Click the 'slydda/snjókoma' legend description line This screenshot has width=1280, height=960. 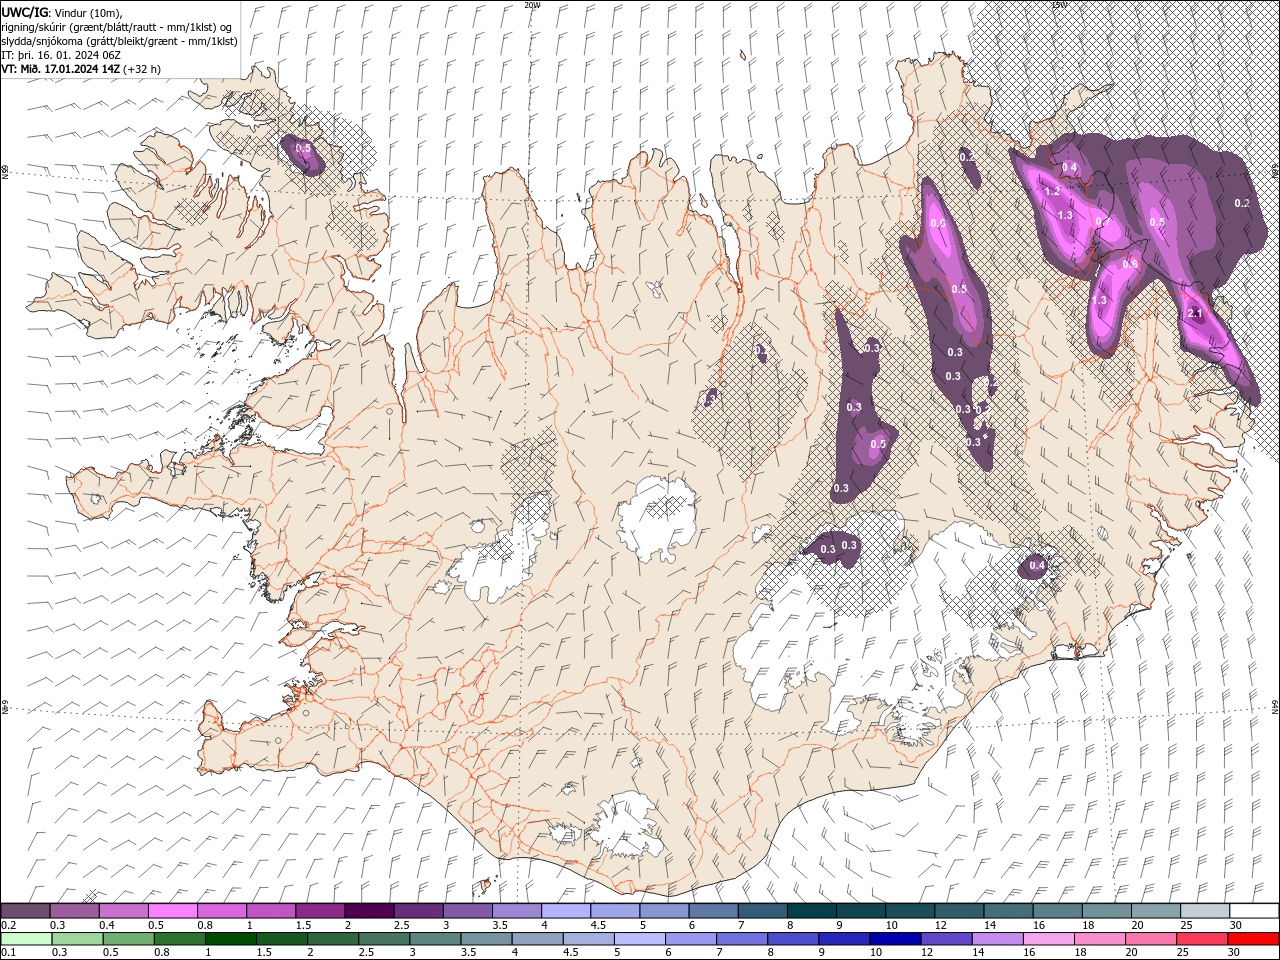119,41
